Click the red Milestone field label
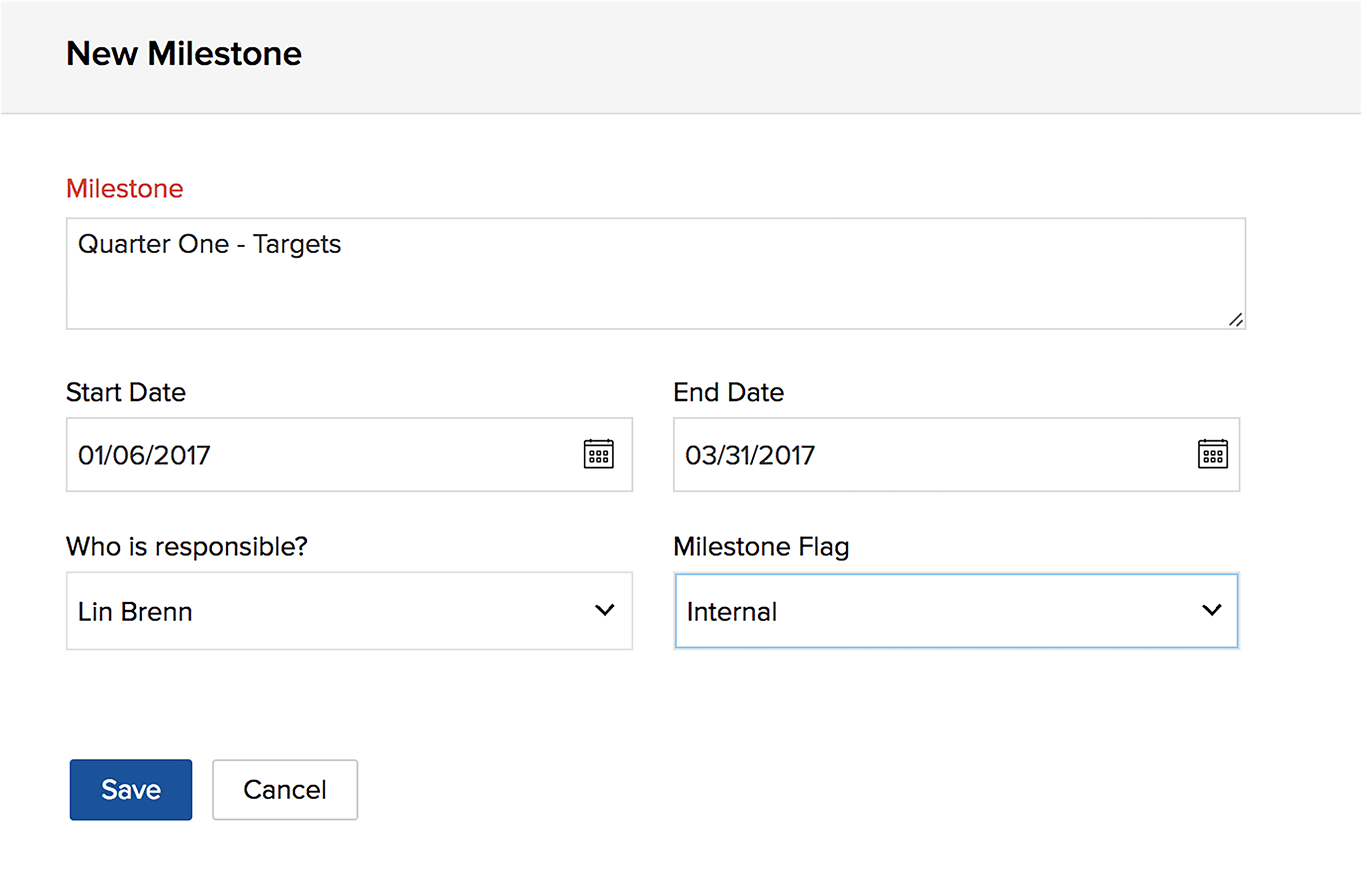 tap(125, 189)
